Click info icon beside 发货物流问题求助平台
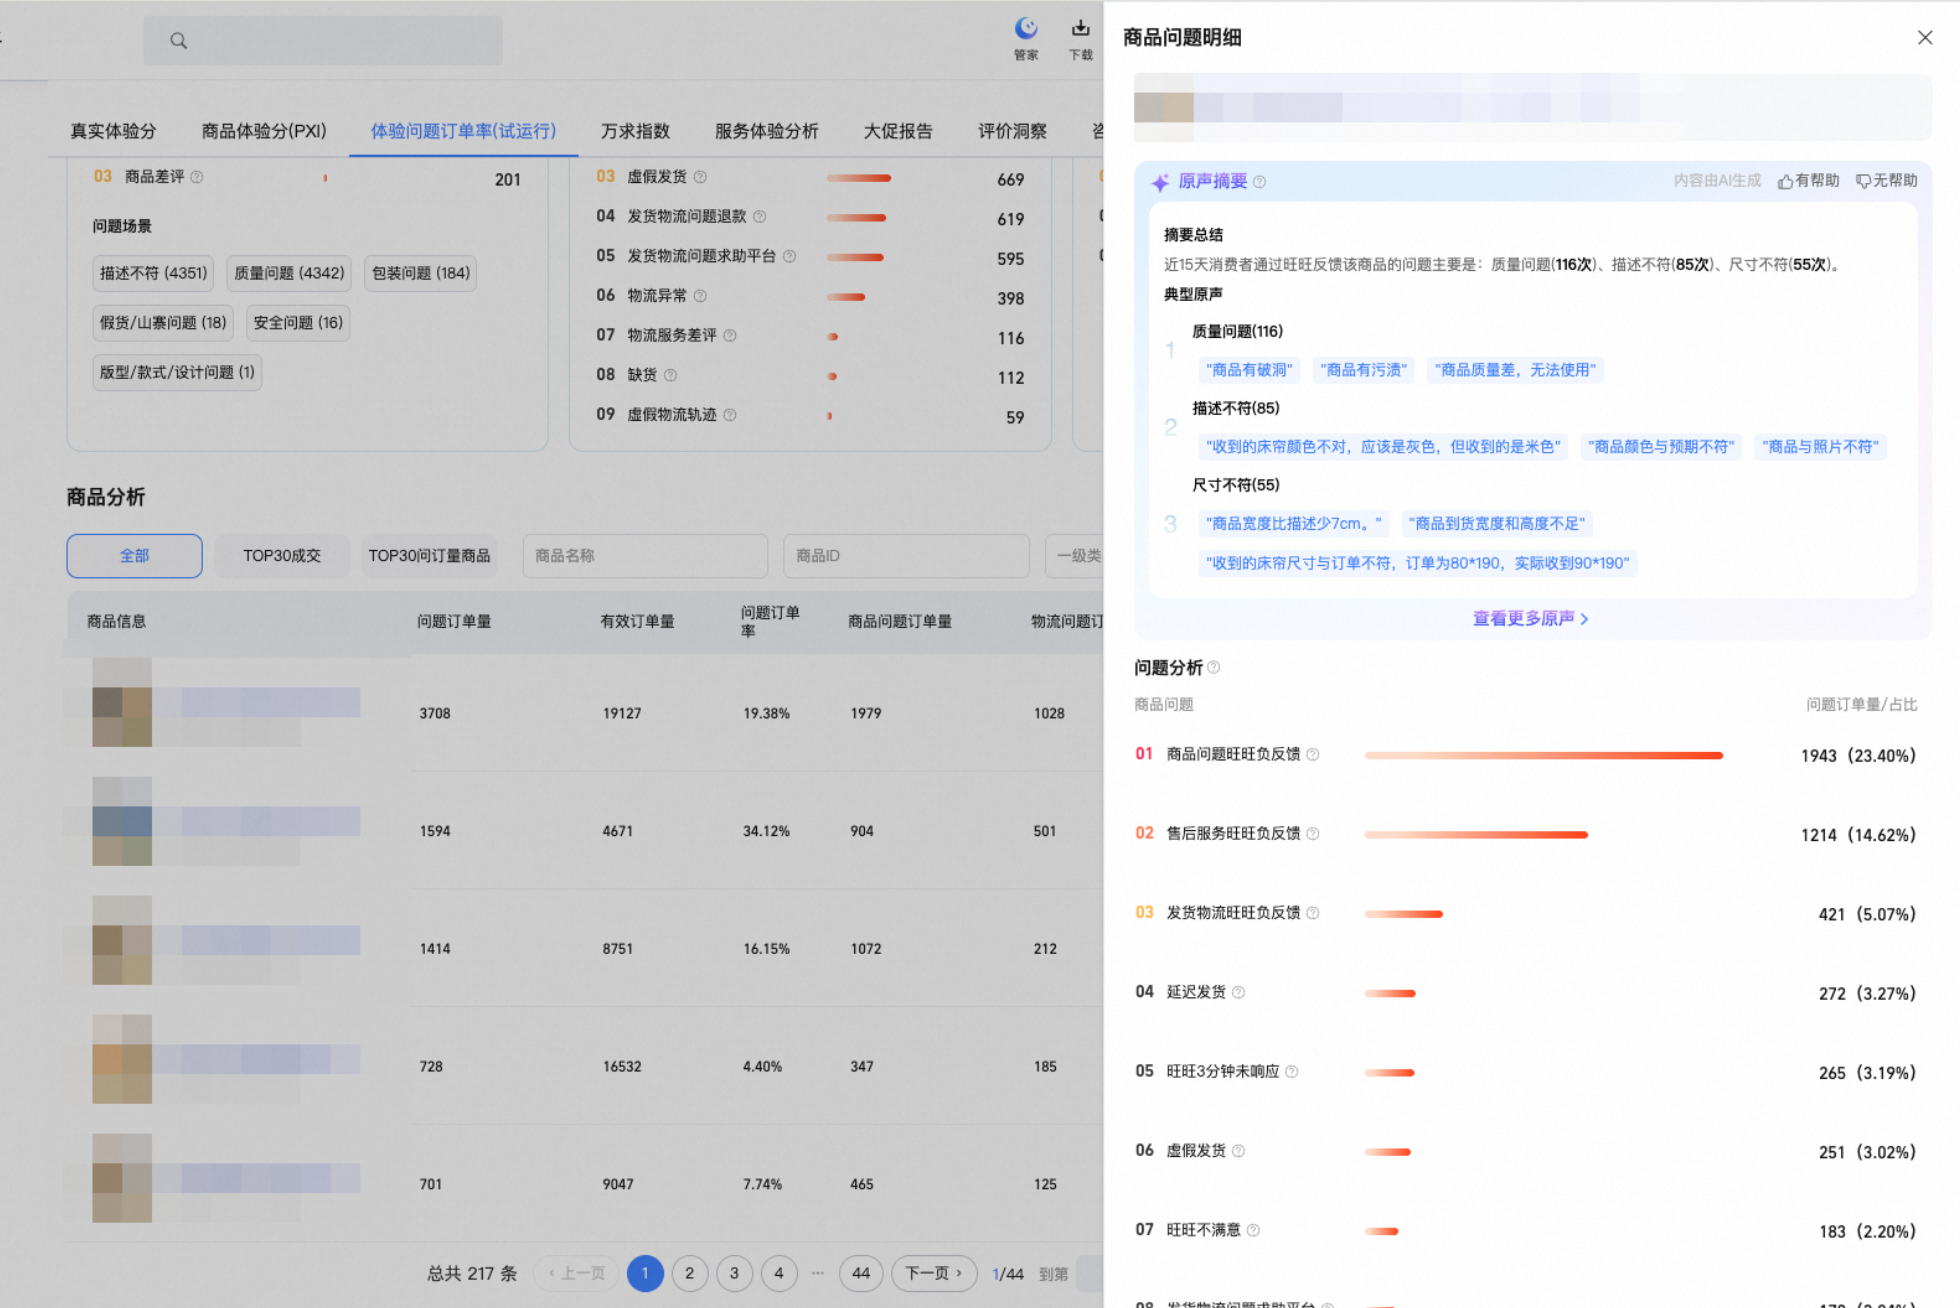This screenshot has height=1308, width=1960. pos(789,256)
